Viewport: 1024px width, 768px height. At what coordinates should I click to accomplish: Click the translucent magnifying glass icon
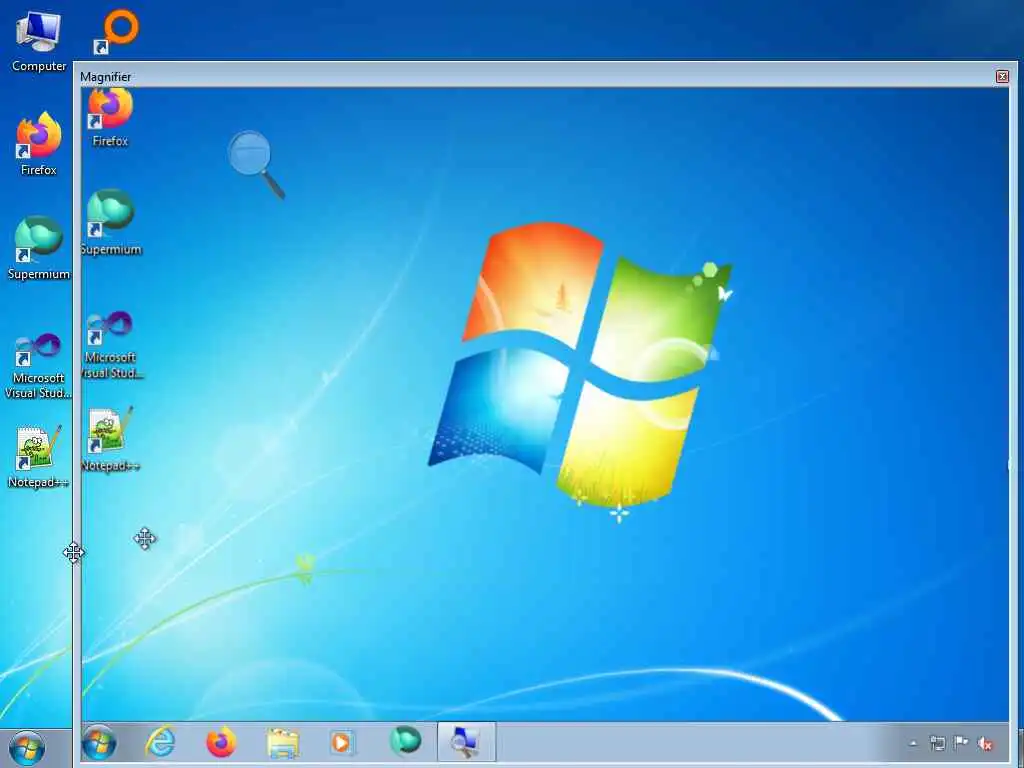click(256, 165)
